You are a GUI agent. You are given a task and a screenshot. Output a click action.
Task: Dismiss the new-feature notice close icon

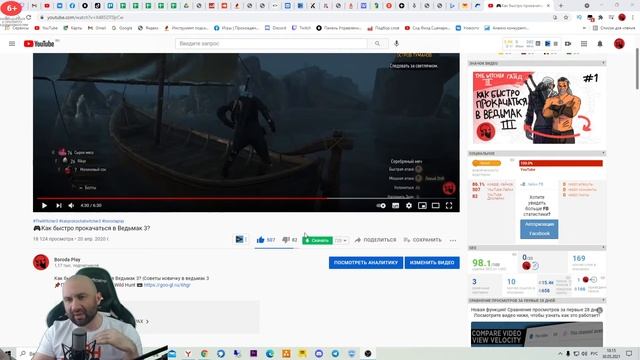click(x=600, y=310)
